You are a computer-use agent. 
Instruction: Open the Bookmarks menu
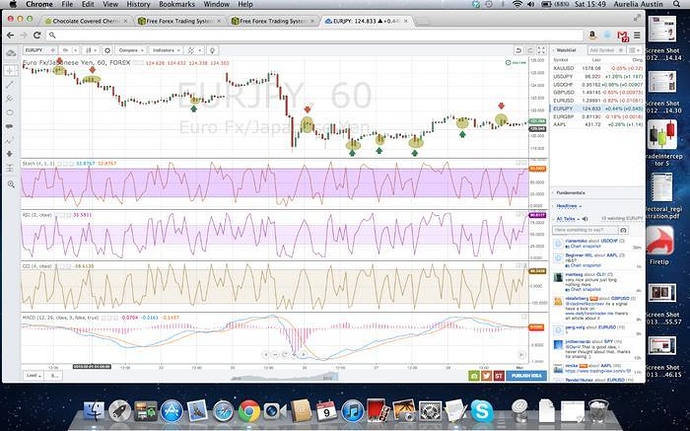click(x=177, y=4)
